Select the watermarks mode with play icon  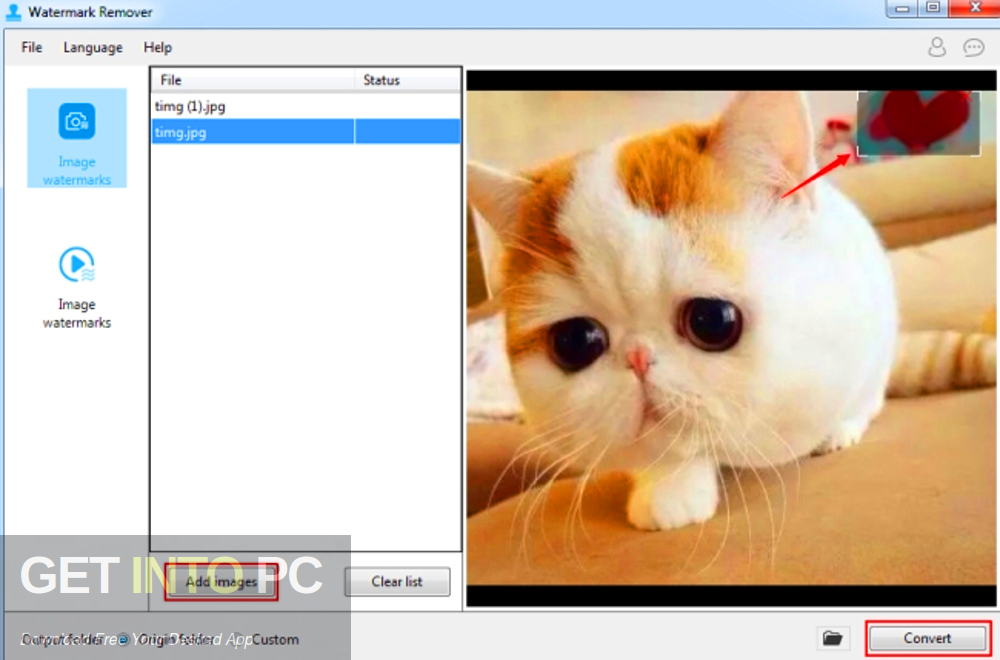(77, 287)
